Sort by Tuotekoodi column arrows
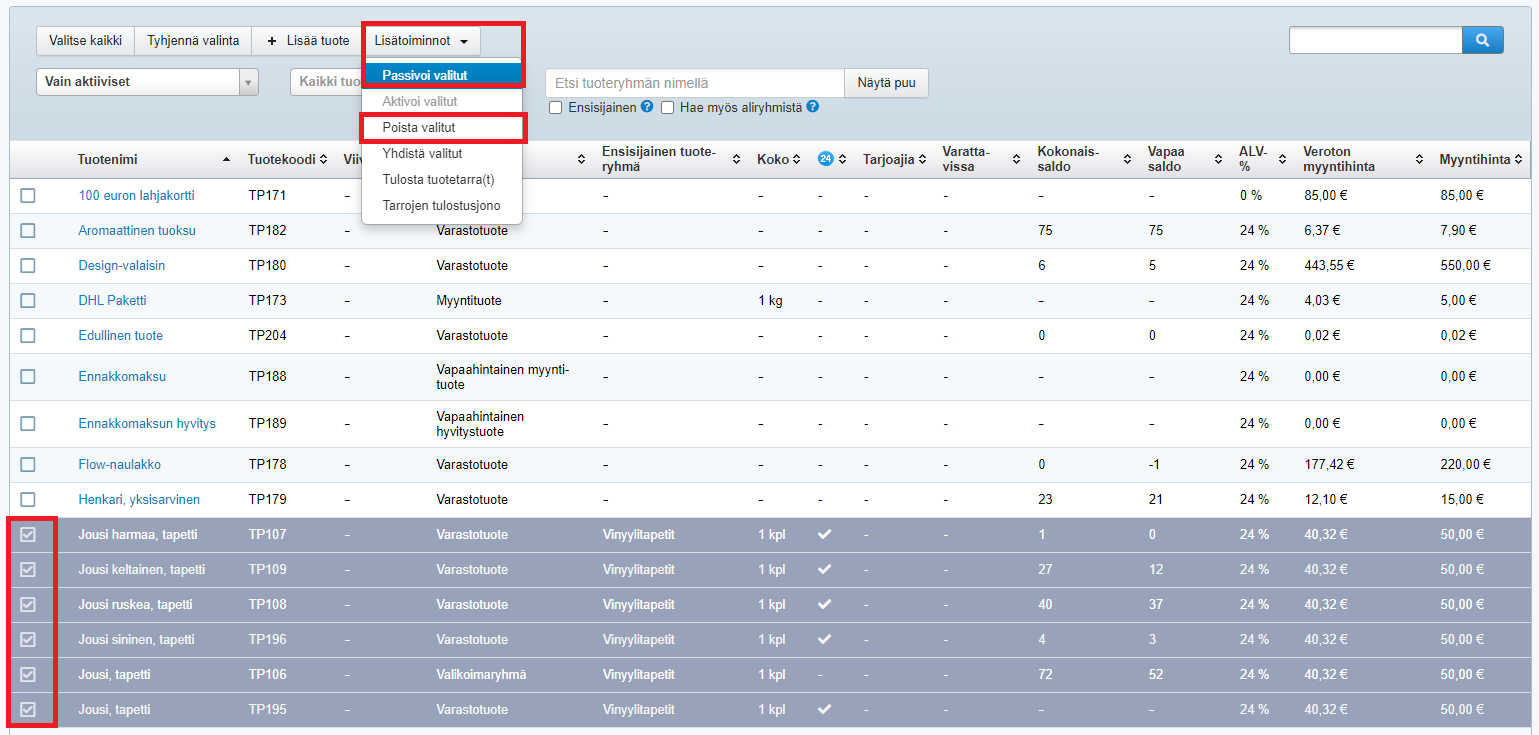Screen dimensions: 1539x735 (x=323, y=159)
